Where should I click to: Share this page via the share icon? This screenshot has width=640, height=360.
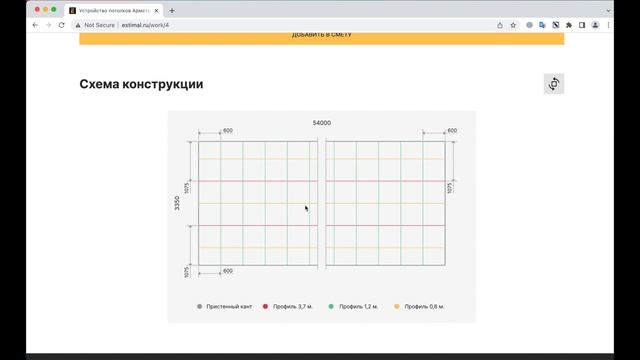(x=500, y=25)
